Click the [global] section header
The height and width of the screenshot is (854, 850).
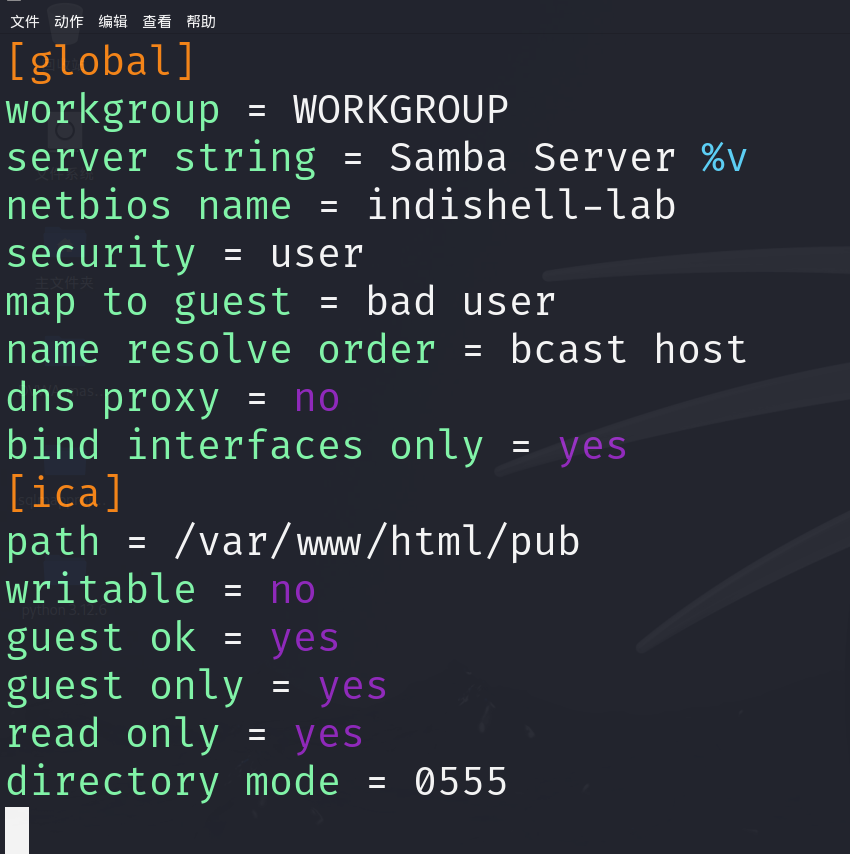point(101,61)
